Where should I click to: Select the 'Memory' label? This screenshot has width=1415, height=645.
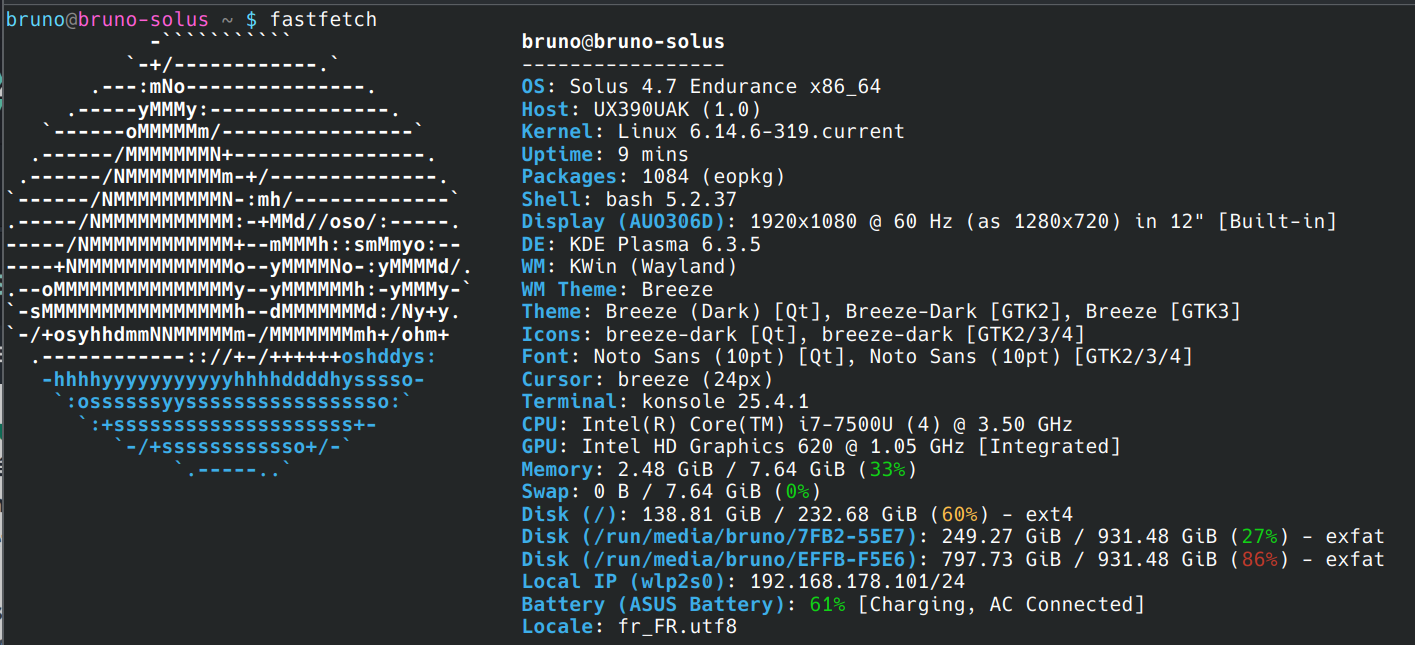558,469
